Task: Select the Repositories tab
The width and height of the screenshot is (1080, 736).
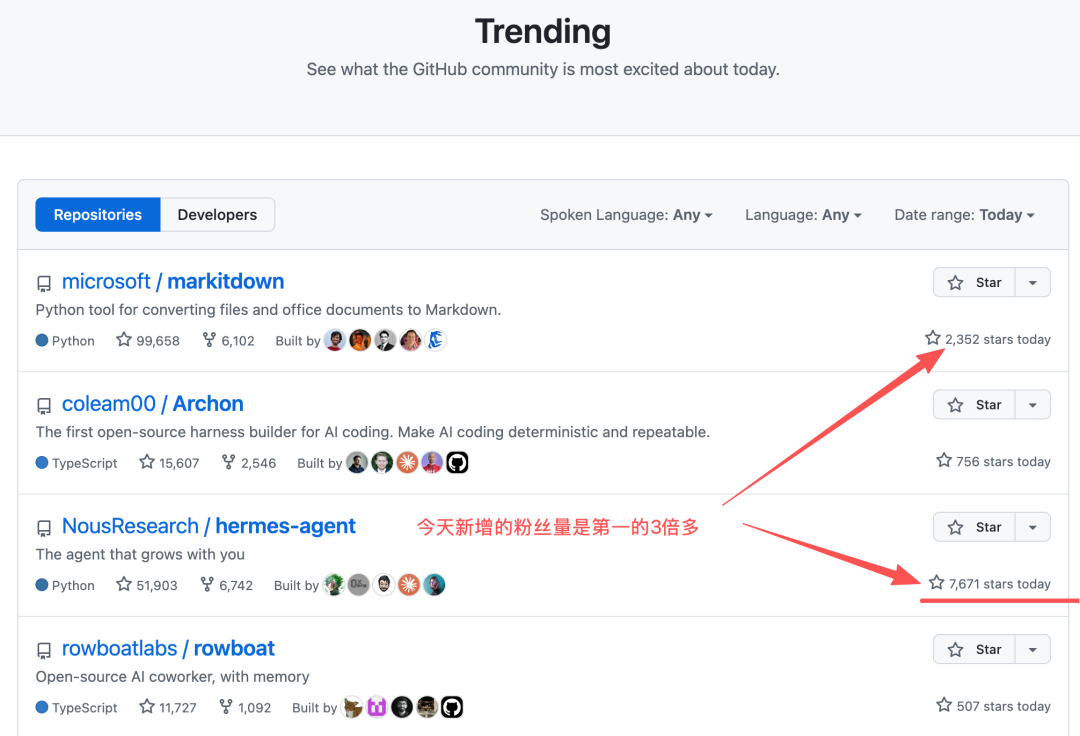Action: point(98,215)
